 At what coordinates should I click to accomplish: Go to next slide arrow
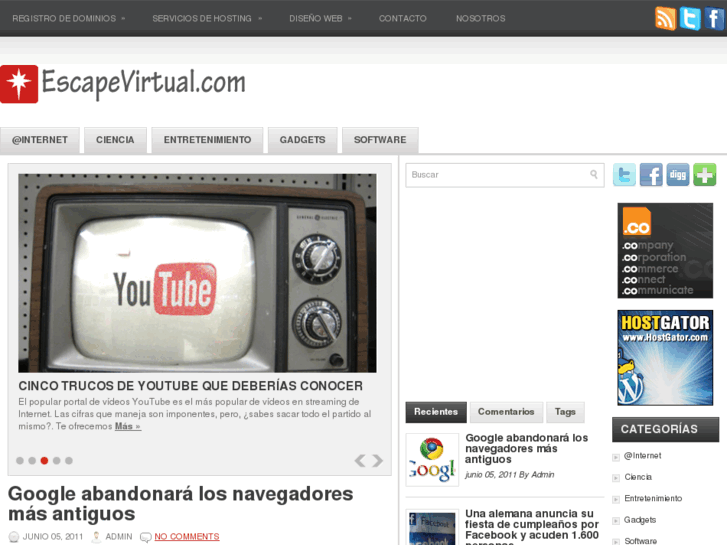[378, 461]
